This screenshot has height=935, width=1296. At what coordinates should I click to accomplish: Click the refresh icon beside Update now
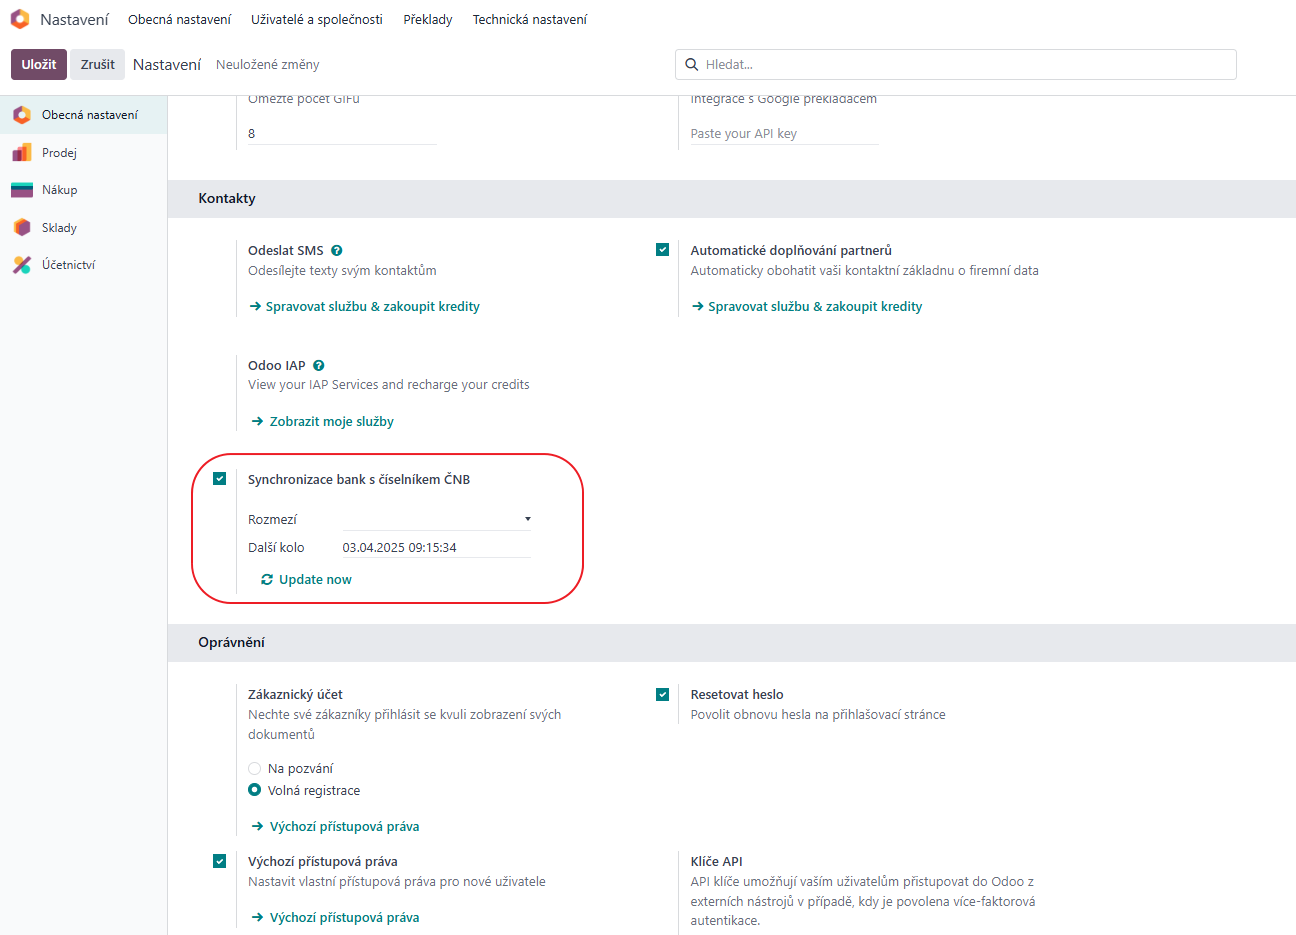pyautogui.click(x=267, y=580)
